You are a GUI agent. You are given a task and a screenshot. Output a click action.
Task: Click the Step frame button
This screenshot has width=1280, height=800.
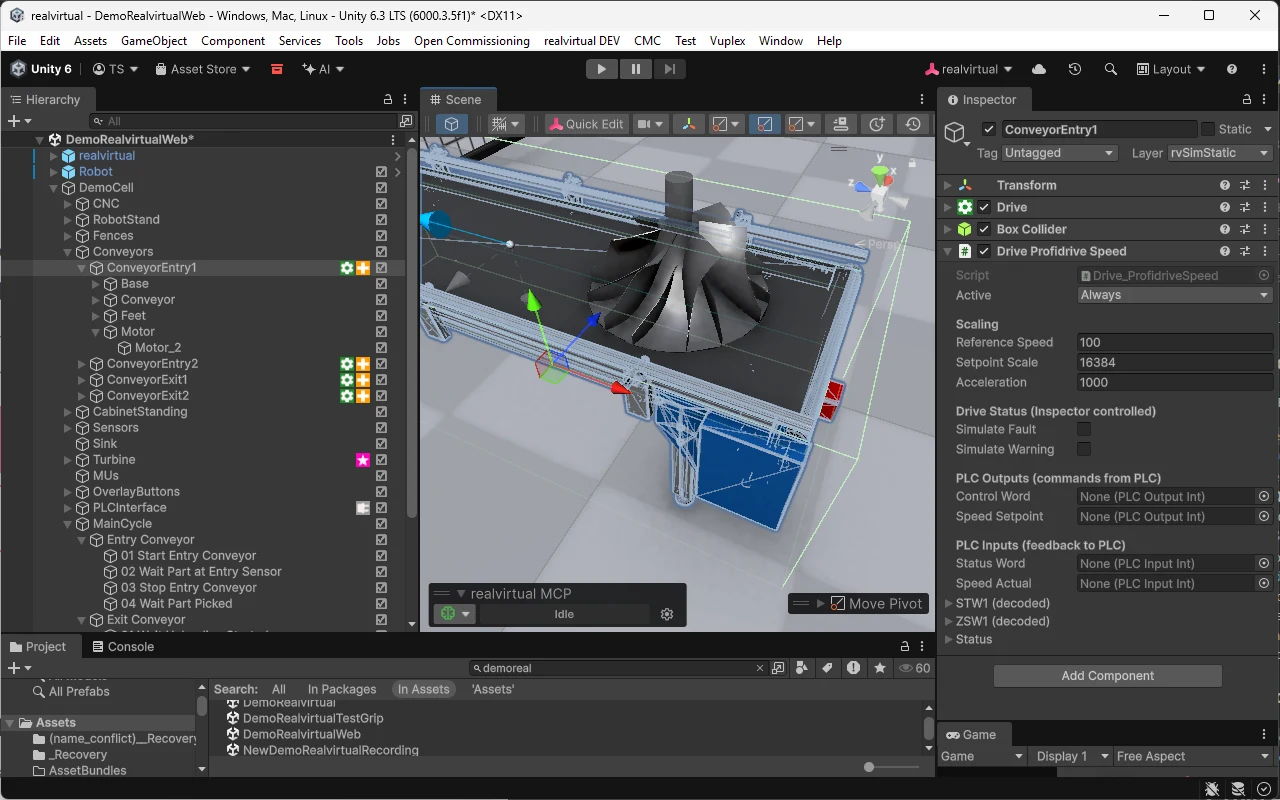pos(669,69)
